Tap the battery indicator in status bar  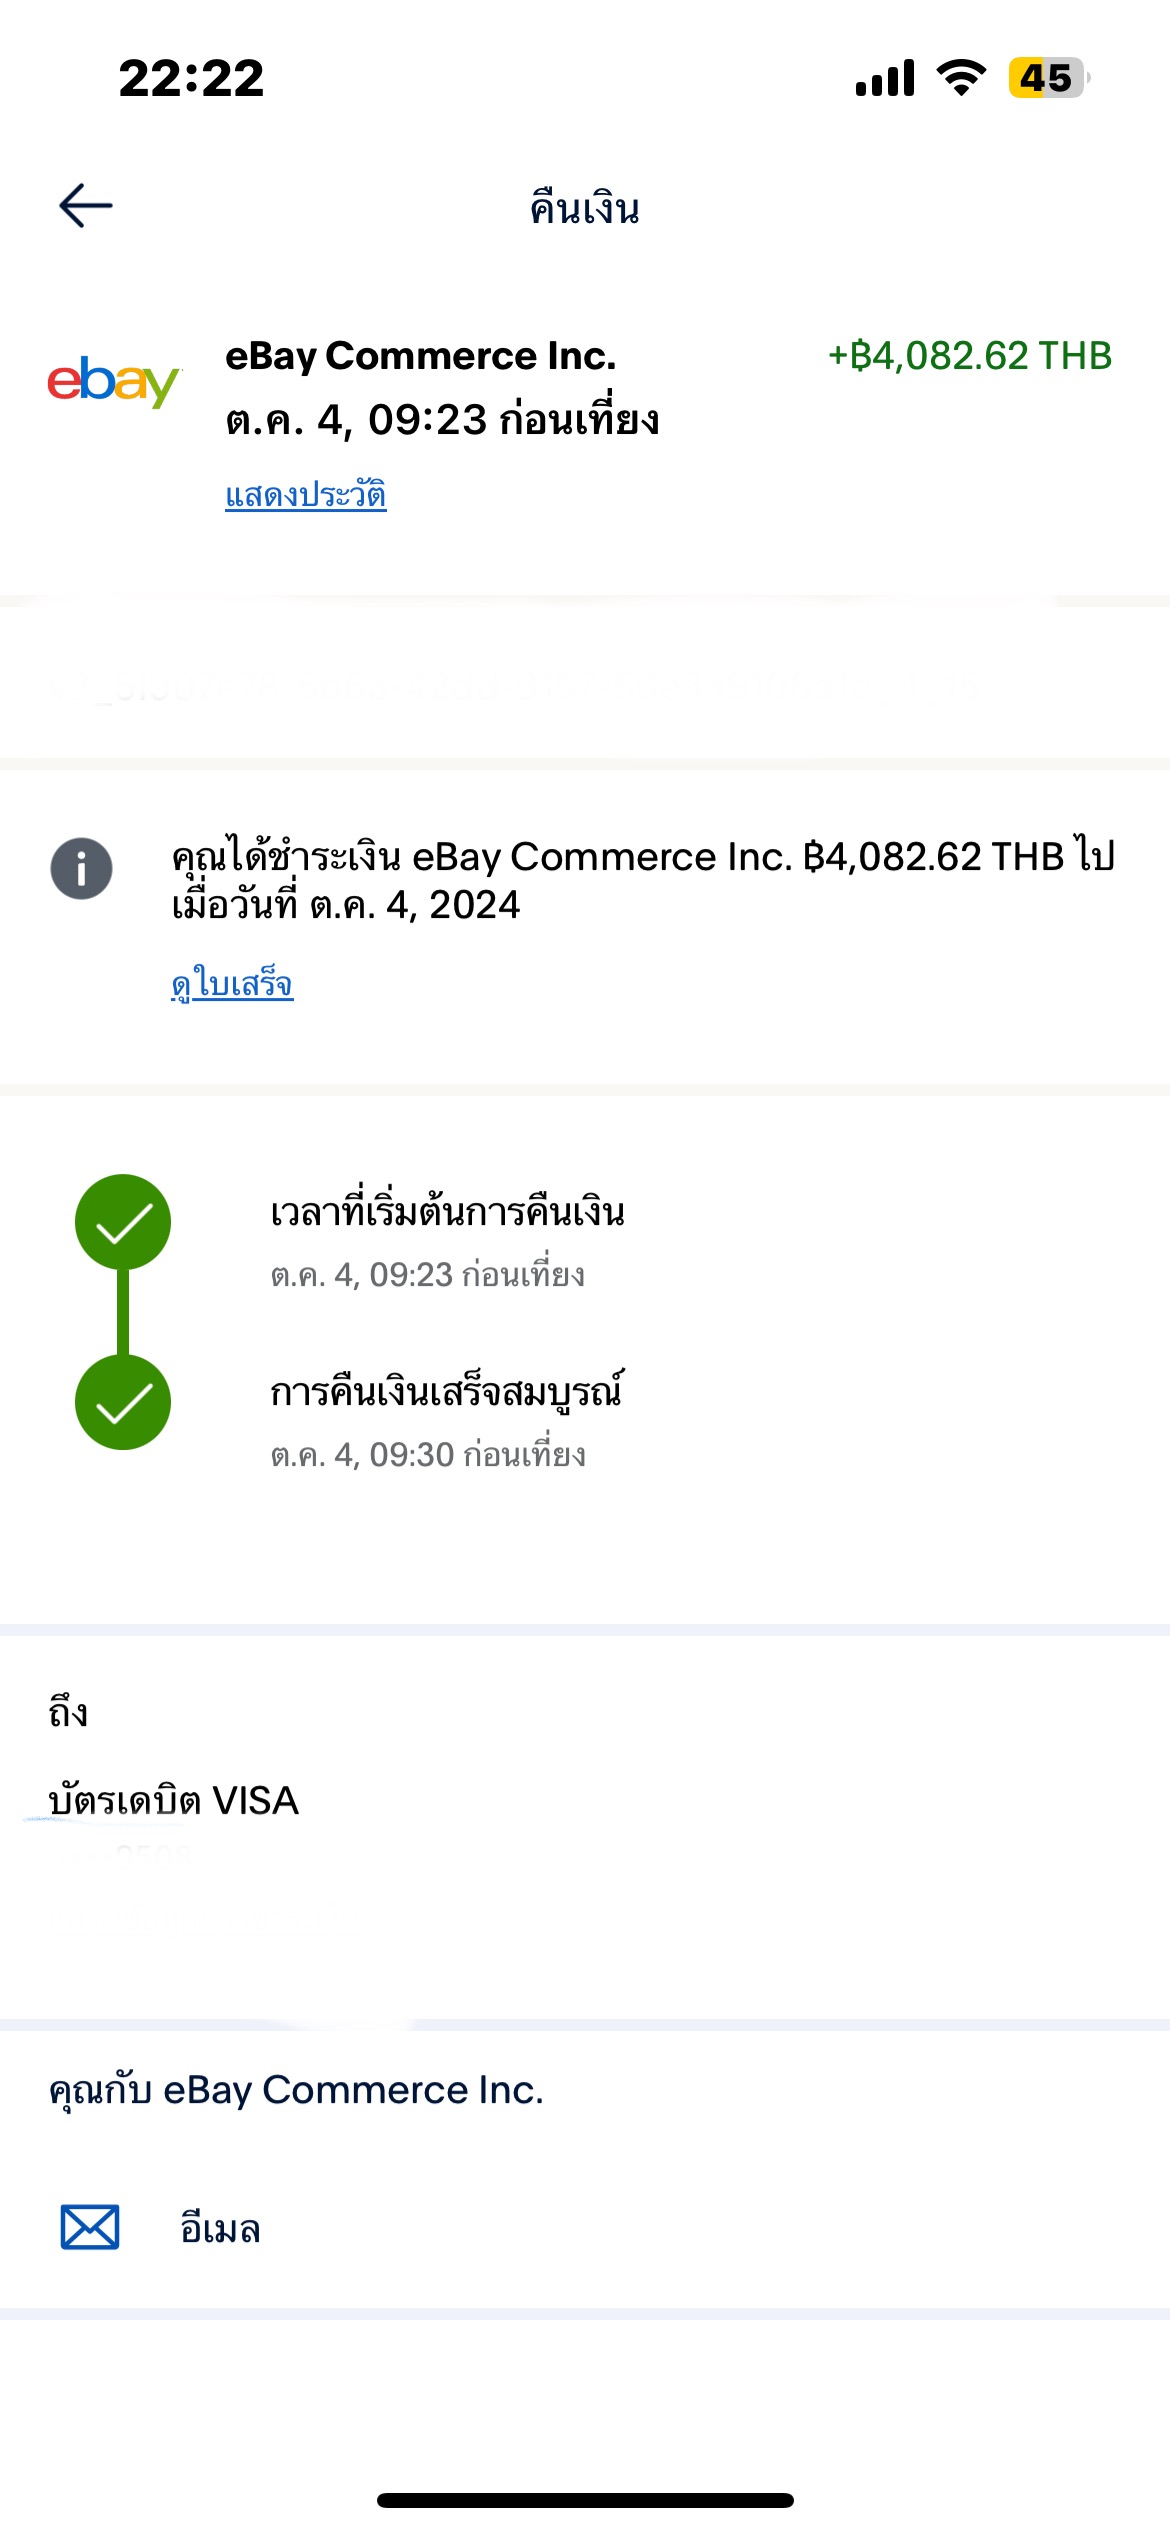(1048, 78)
